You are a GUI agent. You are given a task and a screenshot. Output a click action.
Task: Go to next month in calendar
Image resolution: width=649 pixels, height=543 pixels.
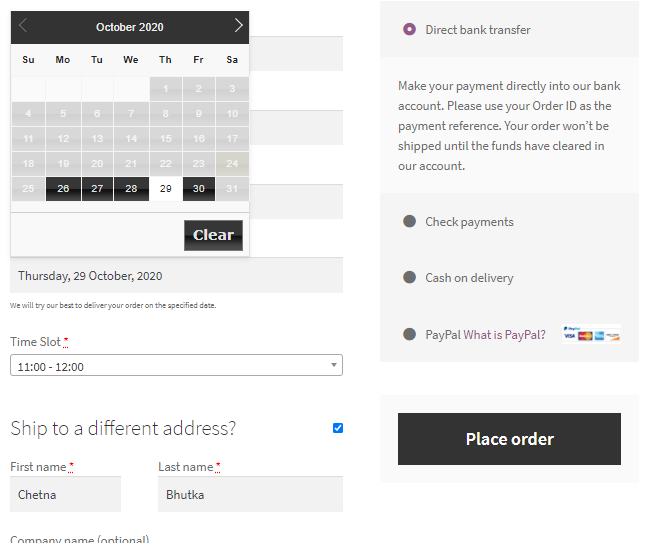pyautogui.click(x=238, y=26)
